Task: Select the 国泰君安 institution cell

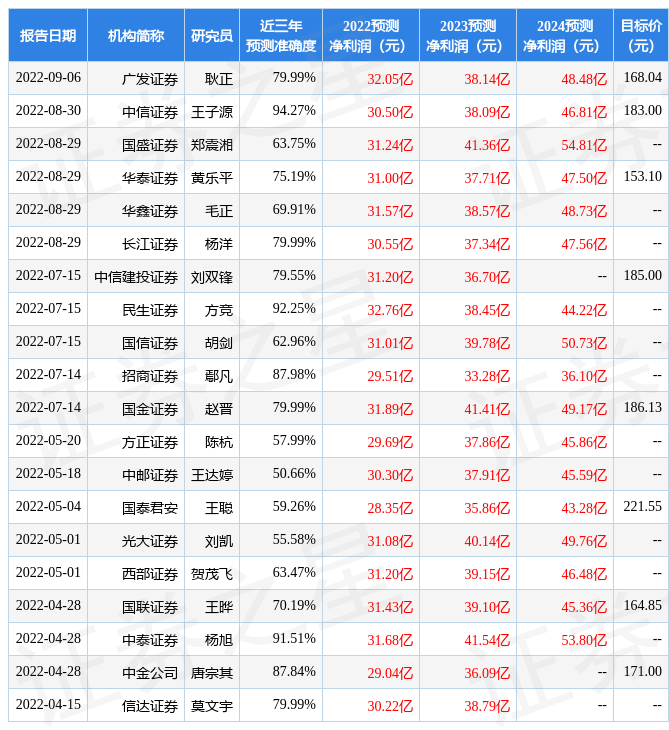Action: (150, 507)
